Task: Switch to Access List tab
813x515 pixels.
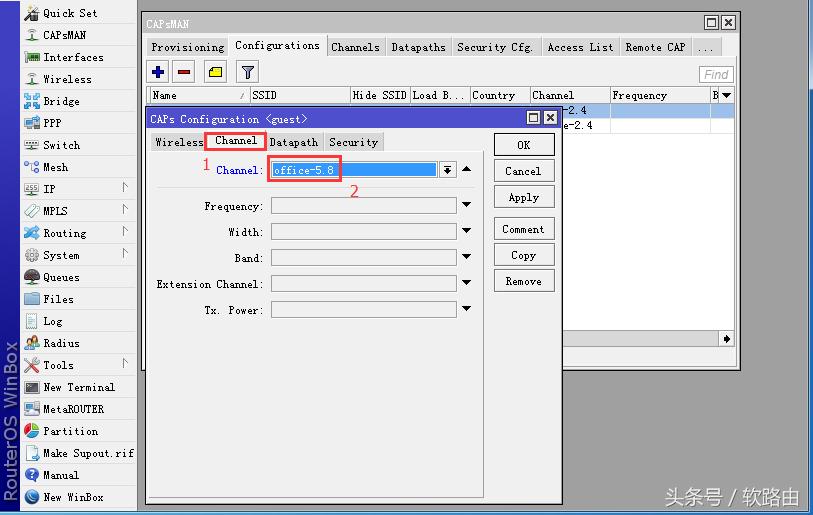Action: pyautogui.click(x=580, y=47)
